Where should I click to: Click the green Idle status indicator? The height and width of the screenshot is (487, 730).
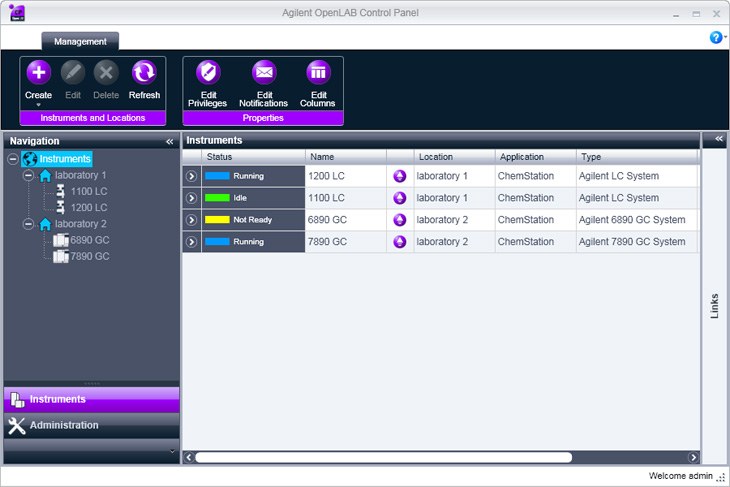(x=217, y=198)
